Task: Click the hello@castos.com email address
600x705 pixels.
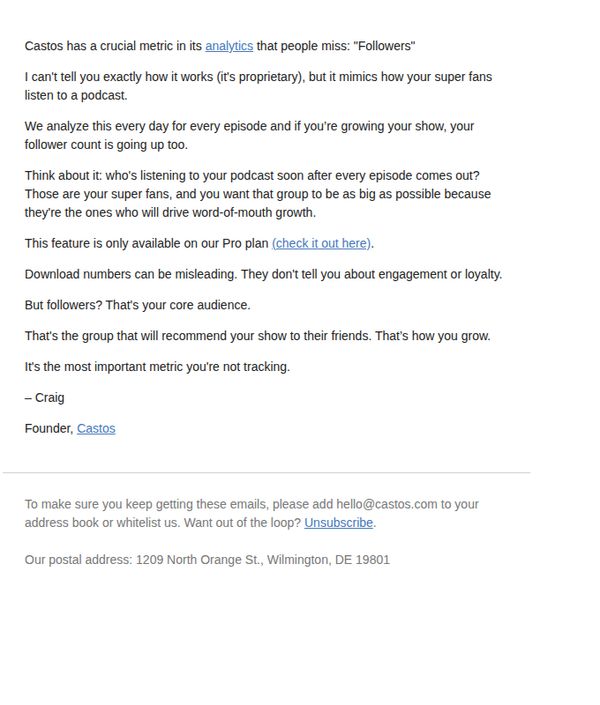Action: click(386, 504)
